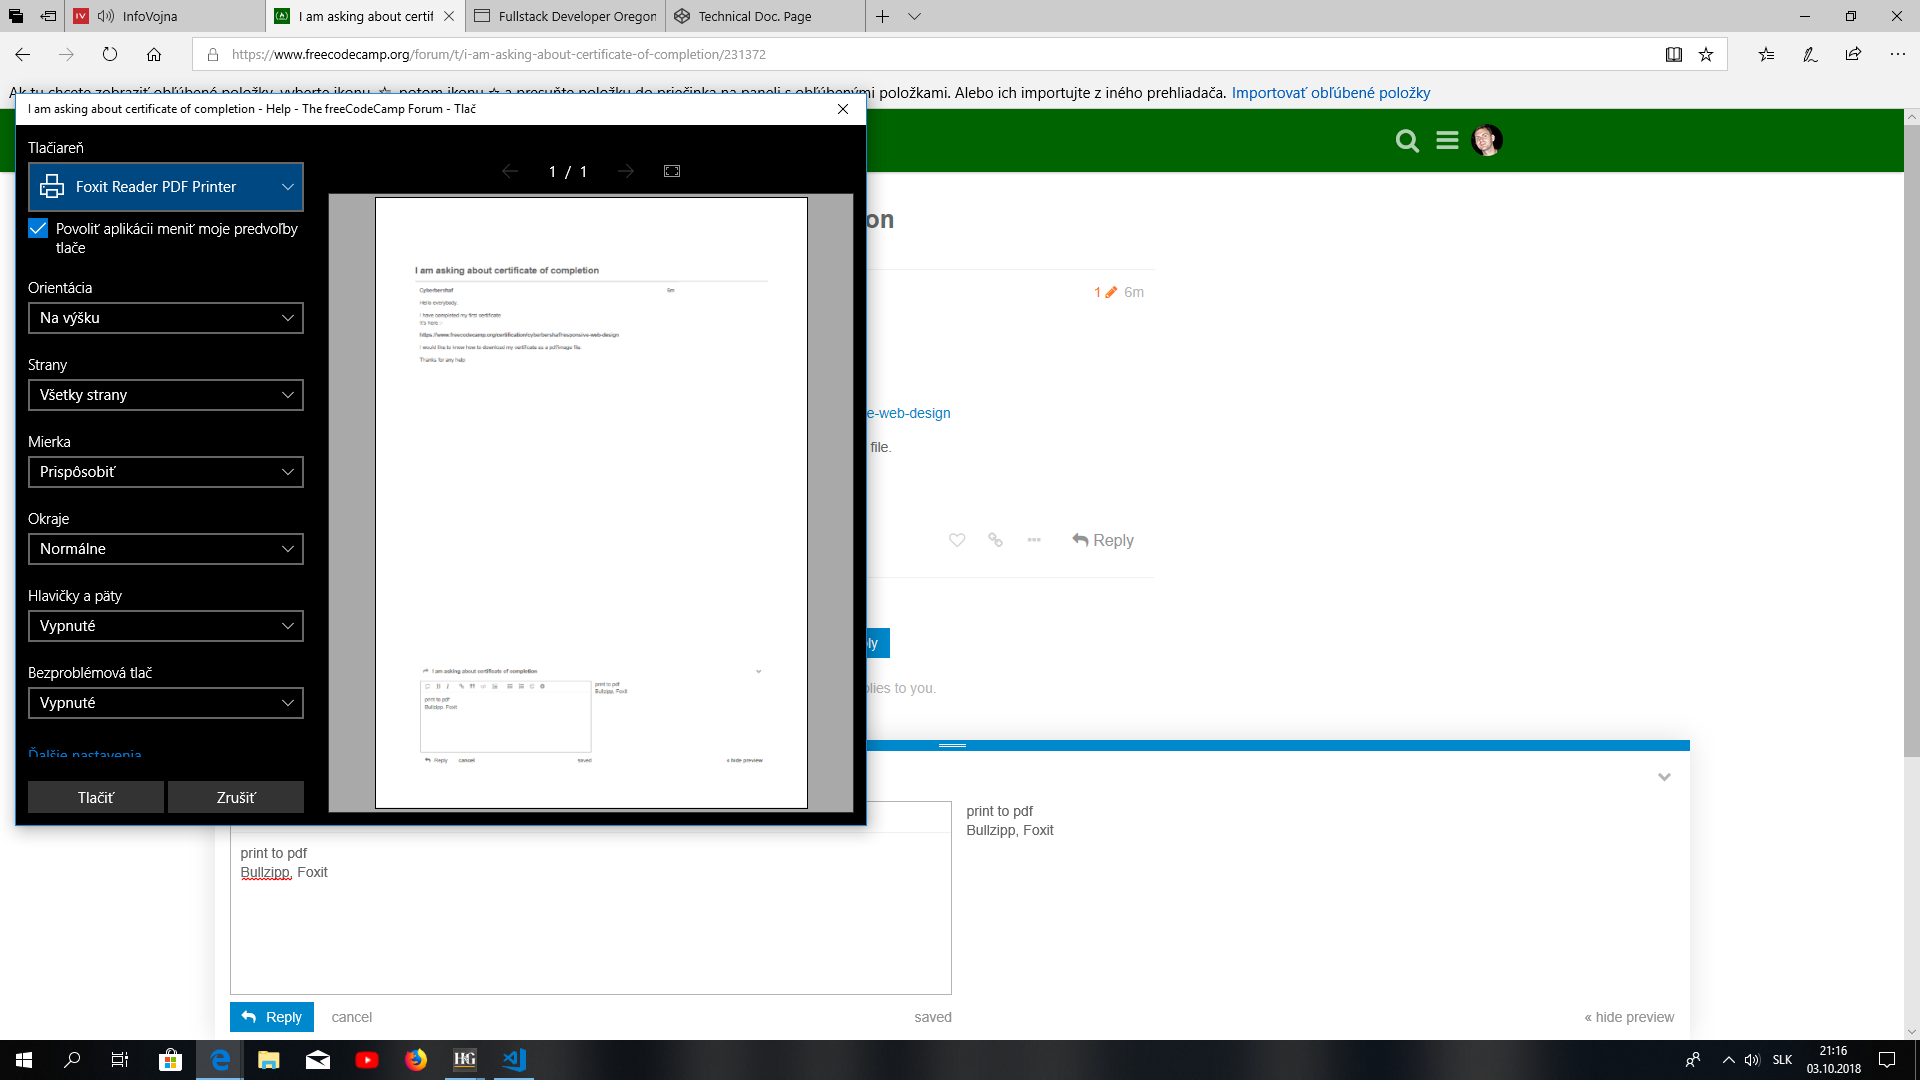Click the user avatar in forum header
Viewport: 1920px width, 1080px height.
coord(1487,140)
